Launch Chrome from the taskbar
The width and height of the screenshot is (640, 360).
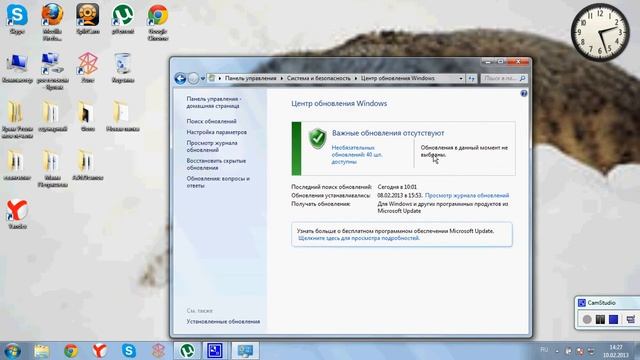pyautogui.click(x=71, y=351)
